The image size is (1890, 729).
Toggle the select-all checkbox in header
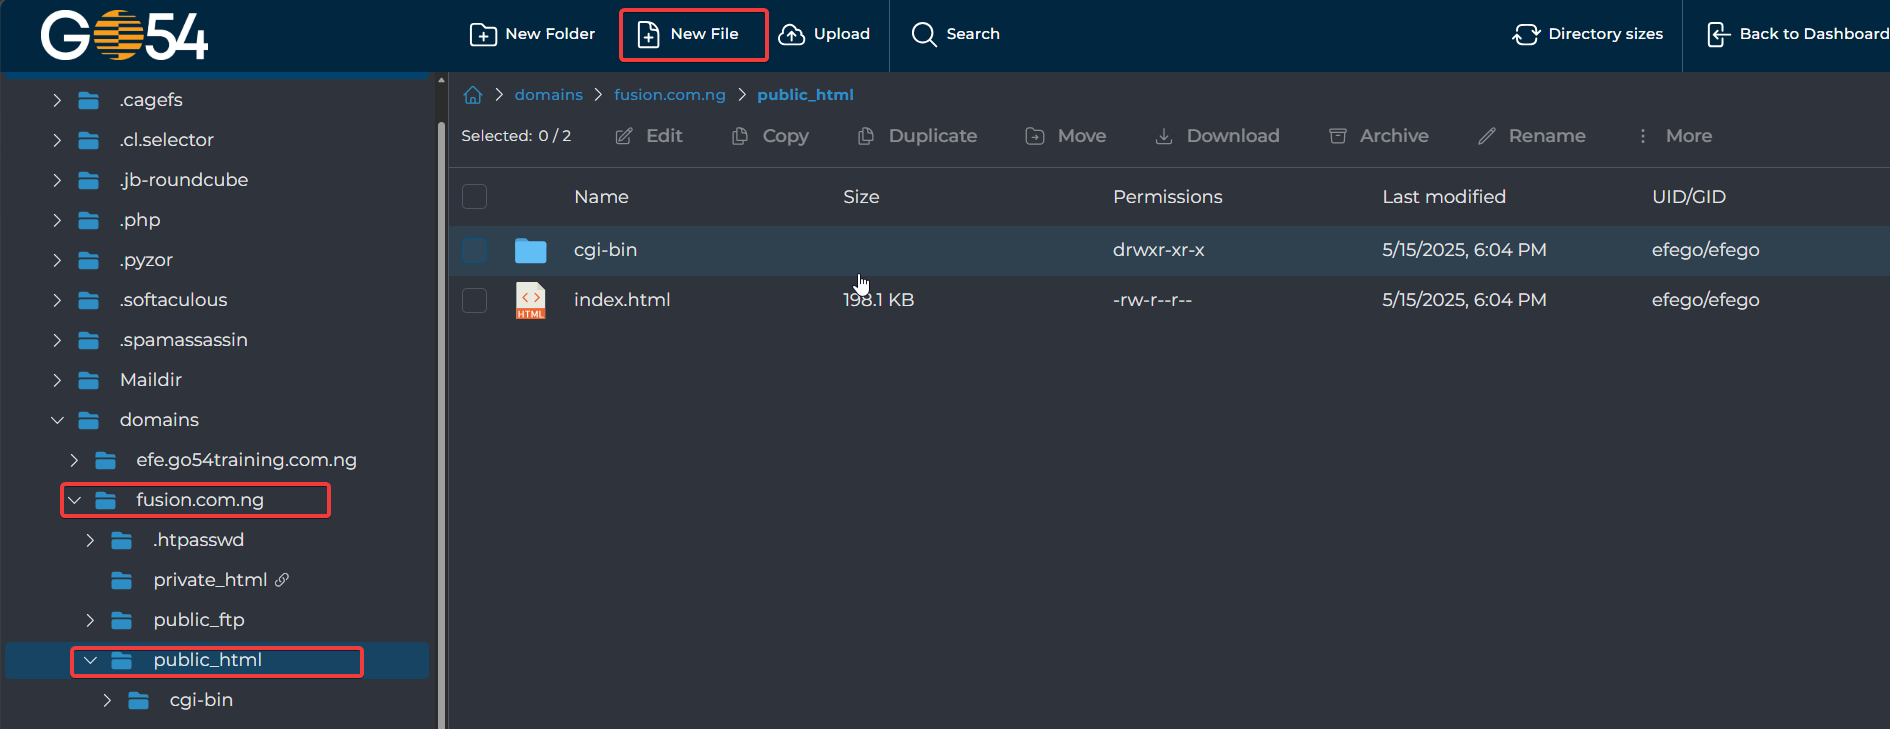click(x=475, y=197)
